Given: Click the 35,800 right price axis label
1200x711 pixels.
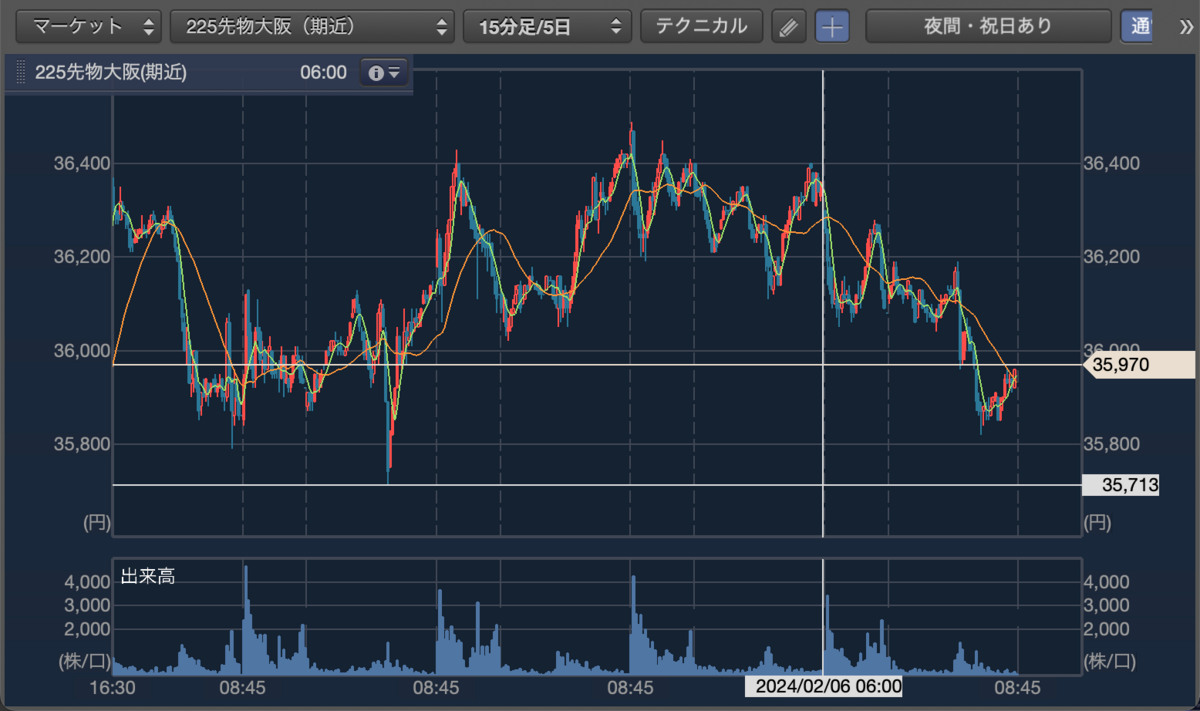Looking at the screenshot, I should [1113, 443].
